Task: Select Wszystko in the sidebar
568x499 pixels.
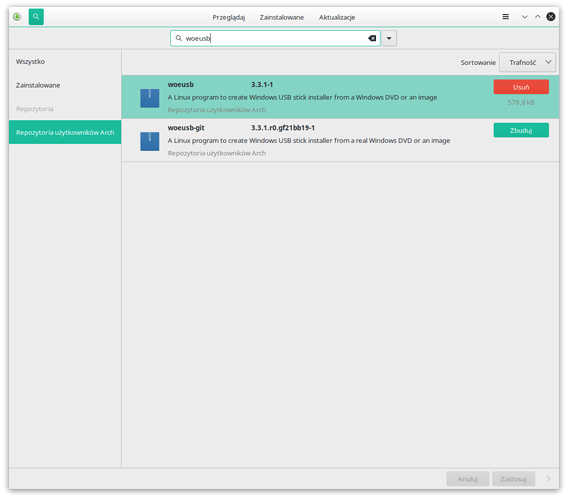Action: coord(65,62)
